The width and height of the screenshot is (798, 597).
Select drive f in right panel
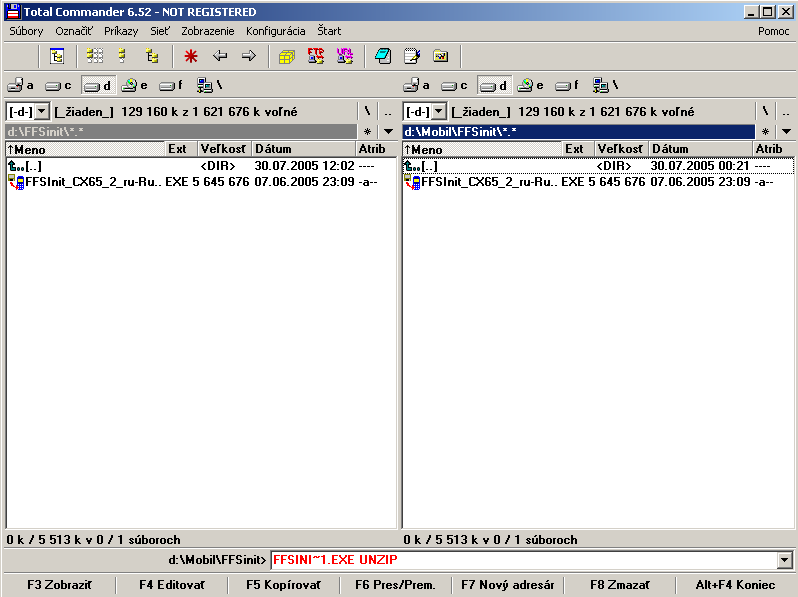(567, 86)
